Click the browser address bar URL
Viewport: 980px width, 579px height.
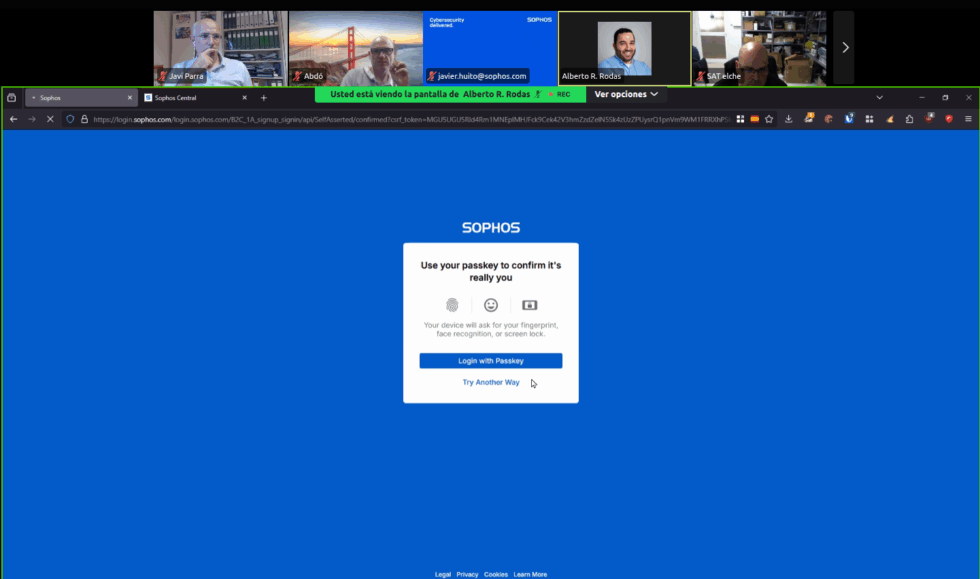[400, 119]
